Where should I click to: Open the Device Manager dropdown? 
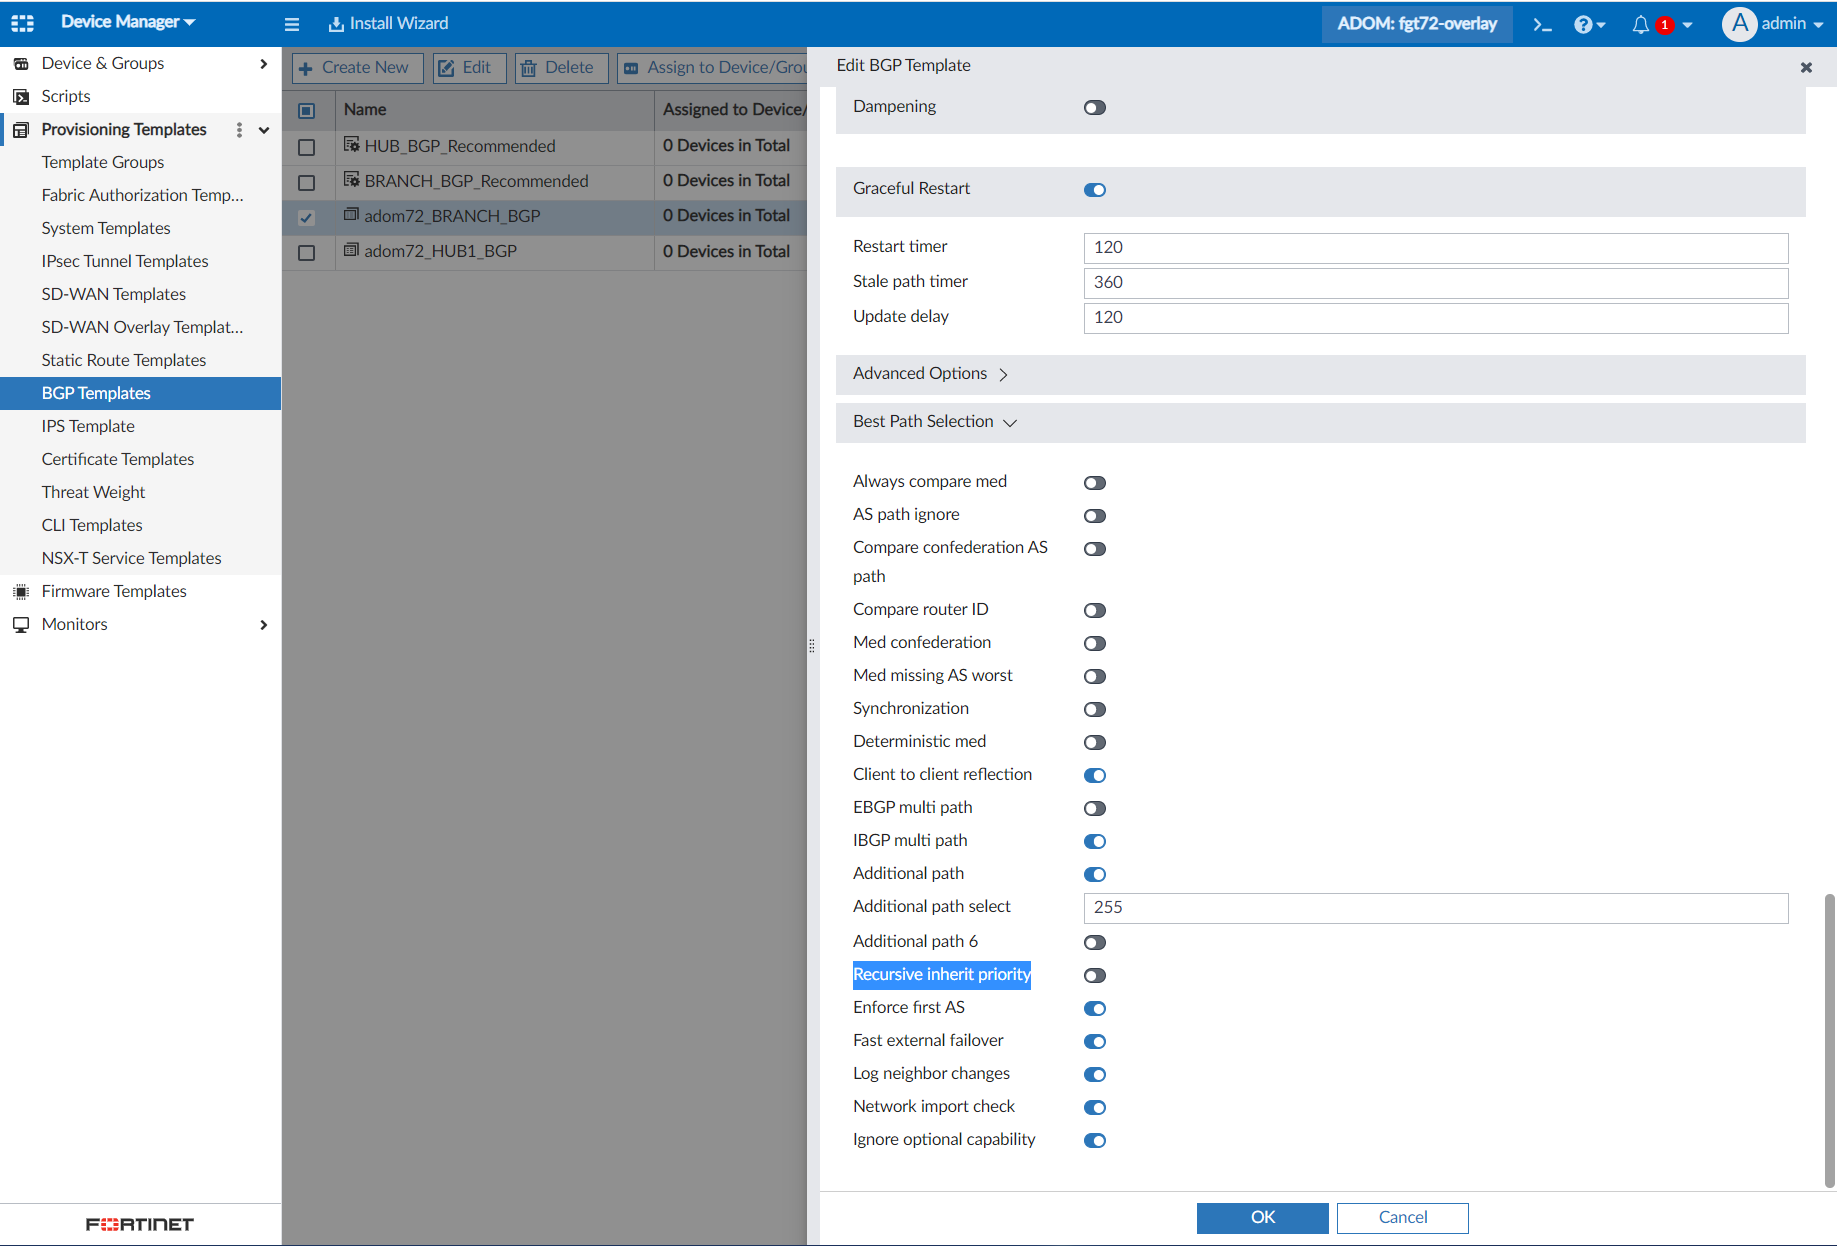pos(128,22)
